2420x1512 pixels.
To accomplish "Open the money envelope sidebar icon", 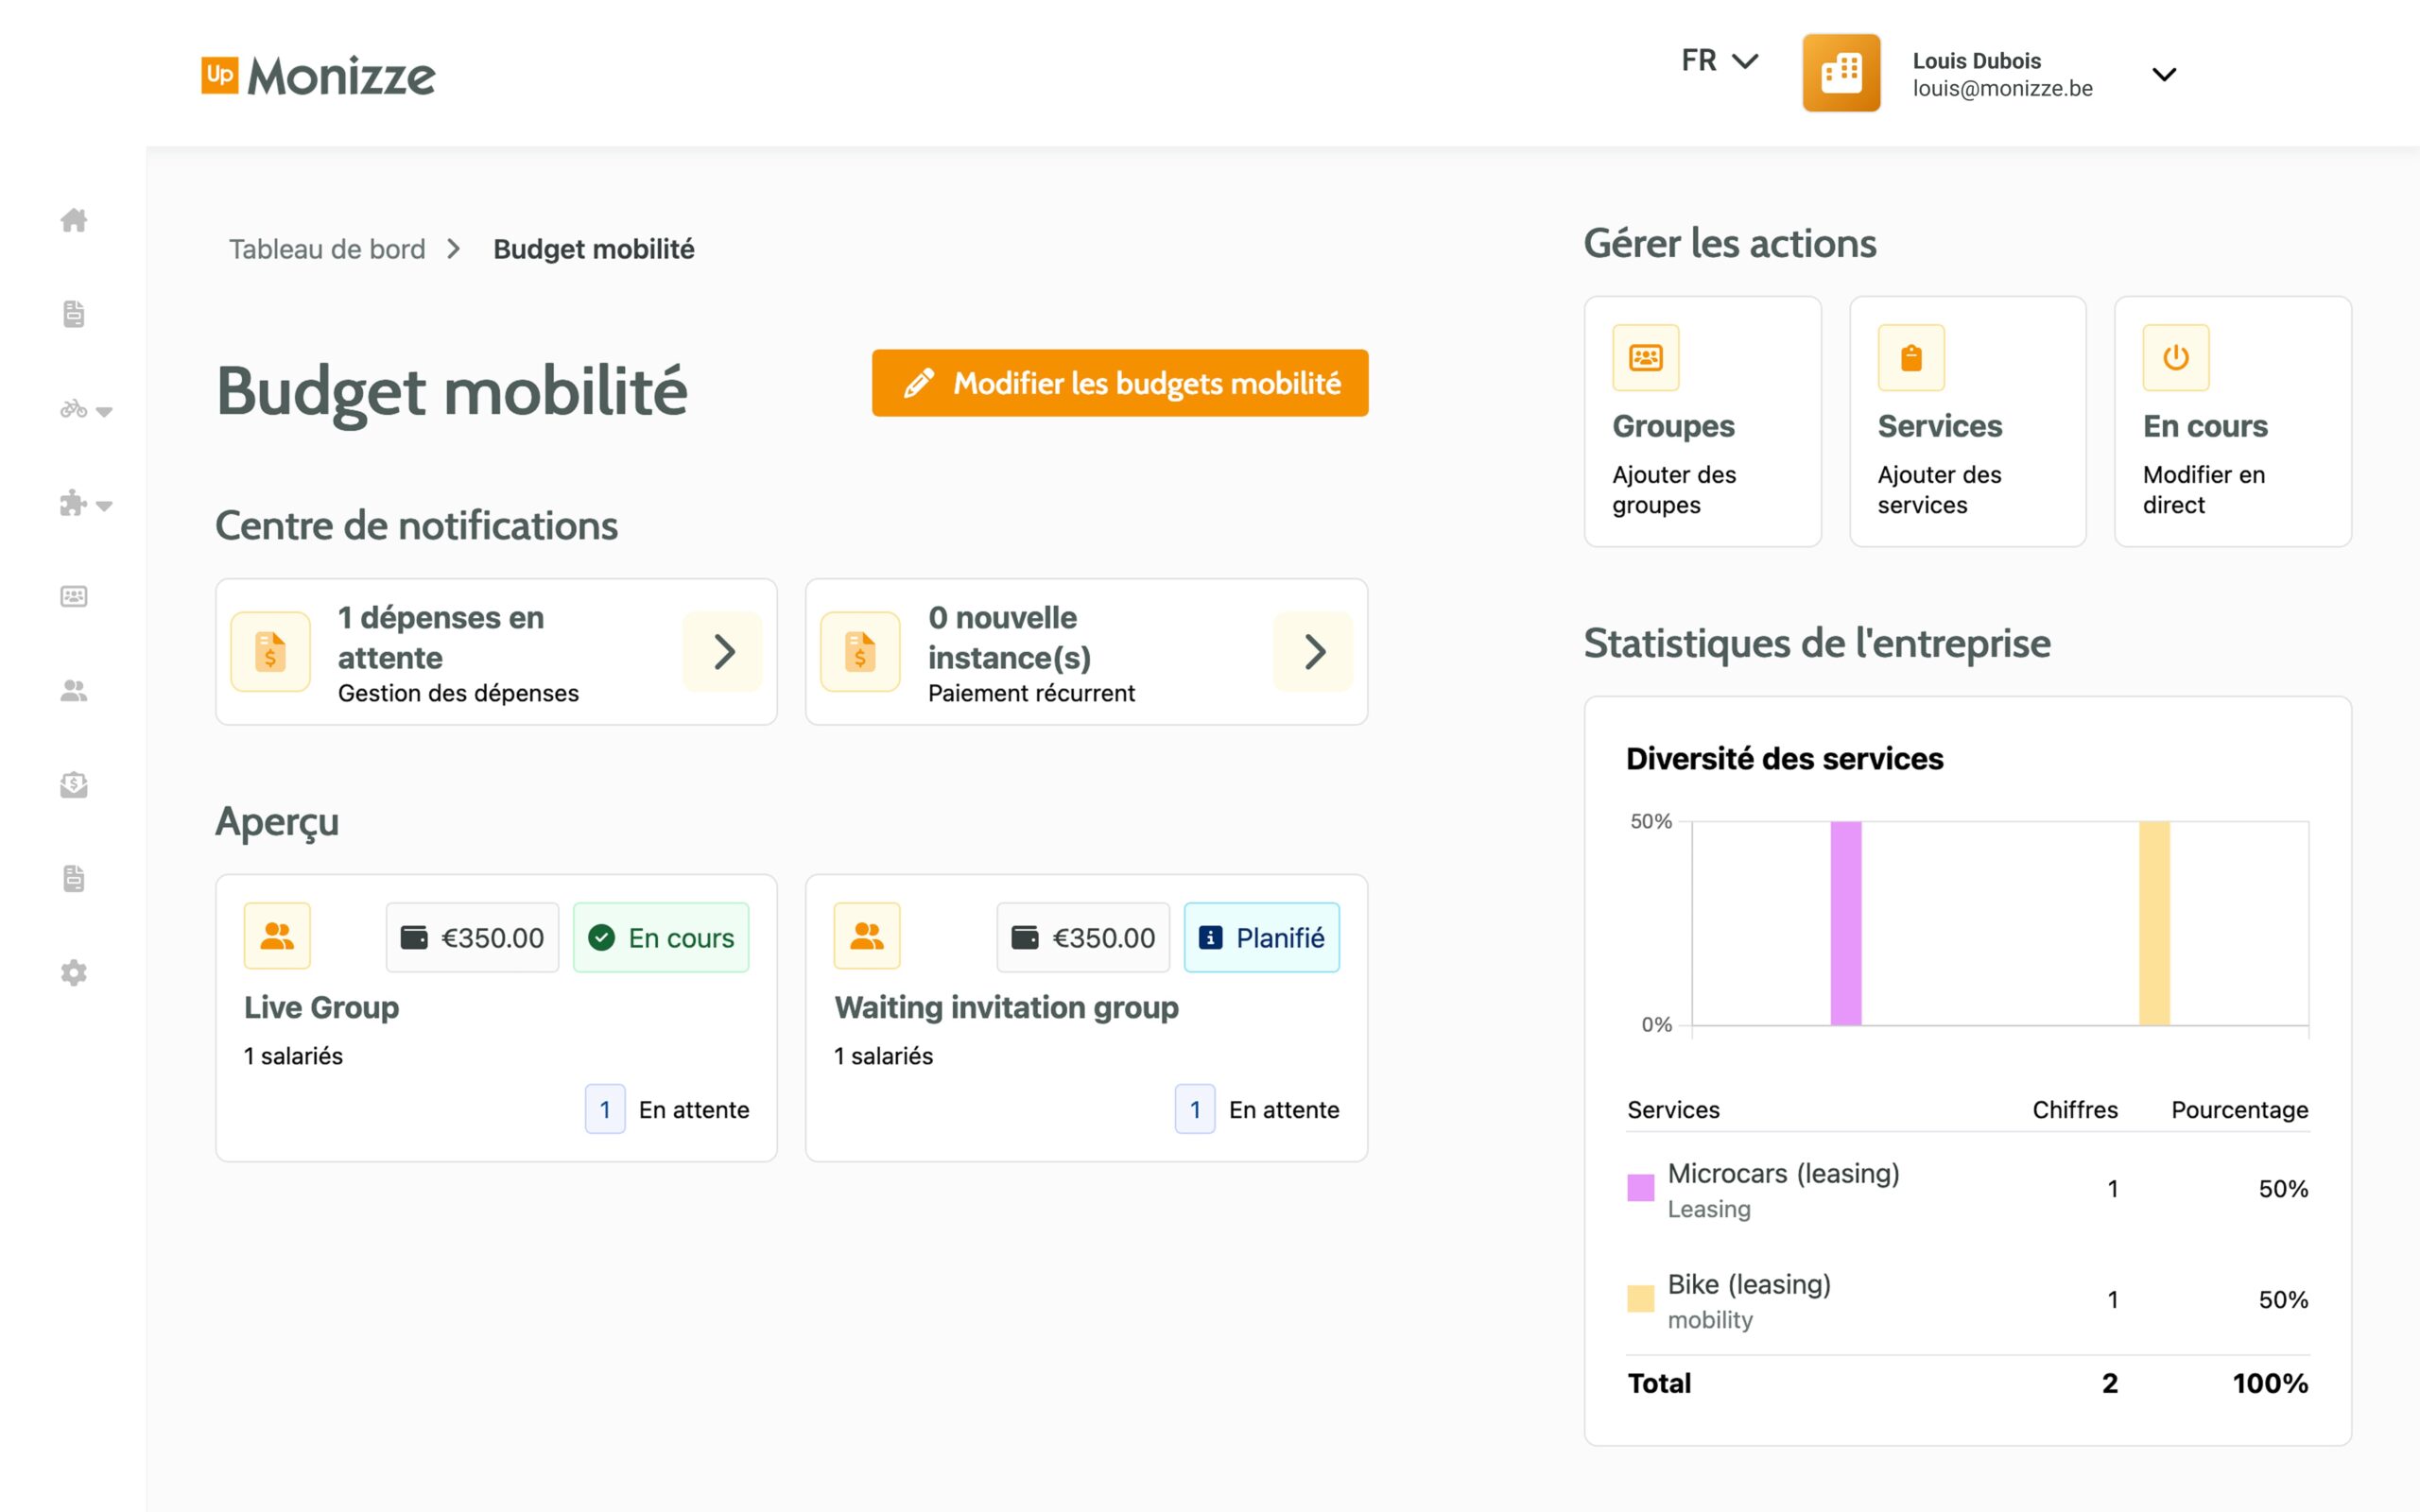I will (74, 784).
